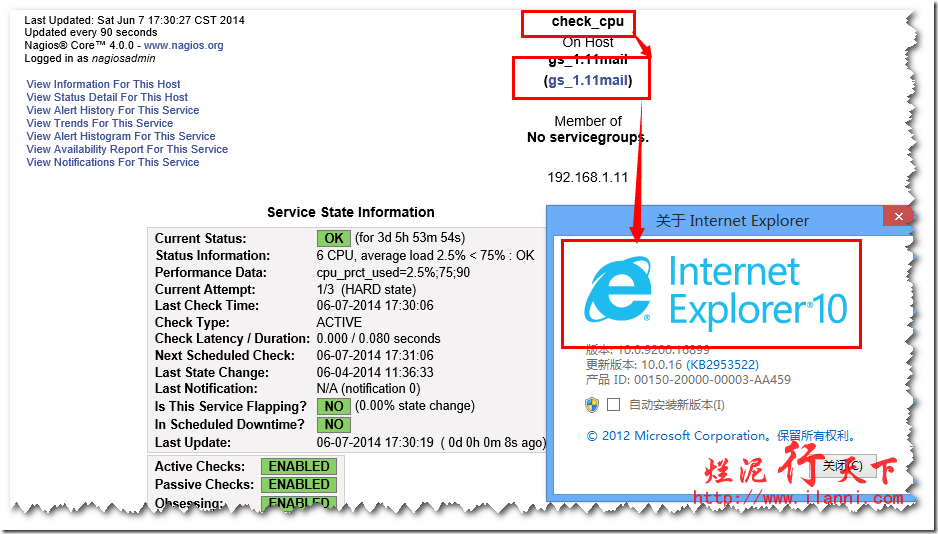Click the ENABLED badge for Active Checks
The height and width of the screenshot is (534, 938).
pyautogui.click(x=298, y=467)
